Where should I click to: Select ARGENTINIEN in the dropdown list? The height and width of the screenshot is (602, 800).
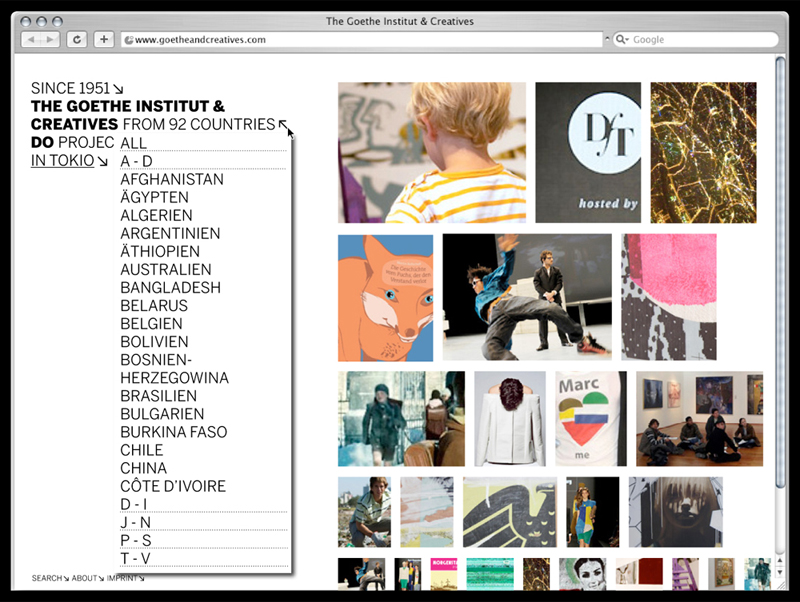[170, 233]
